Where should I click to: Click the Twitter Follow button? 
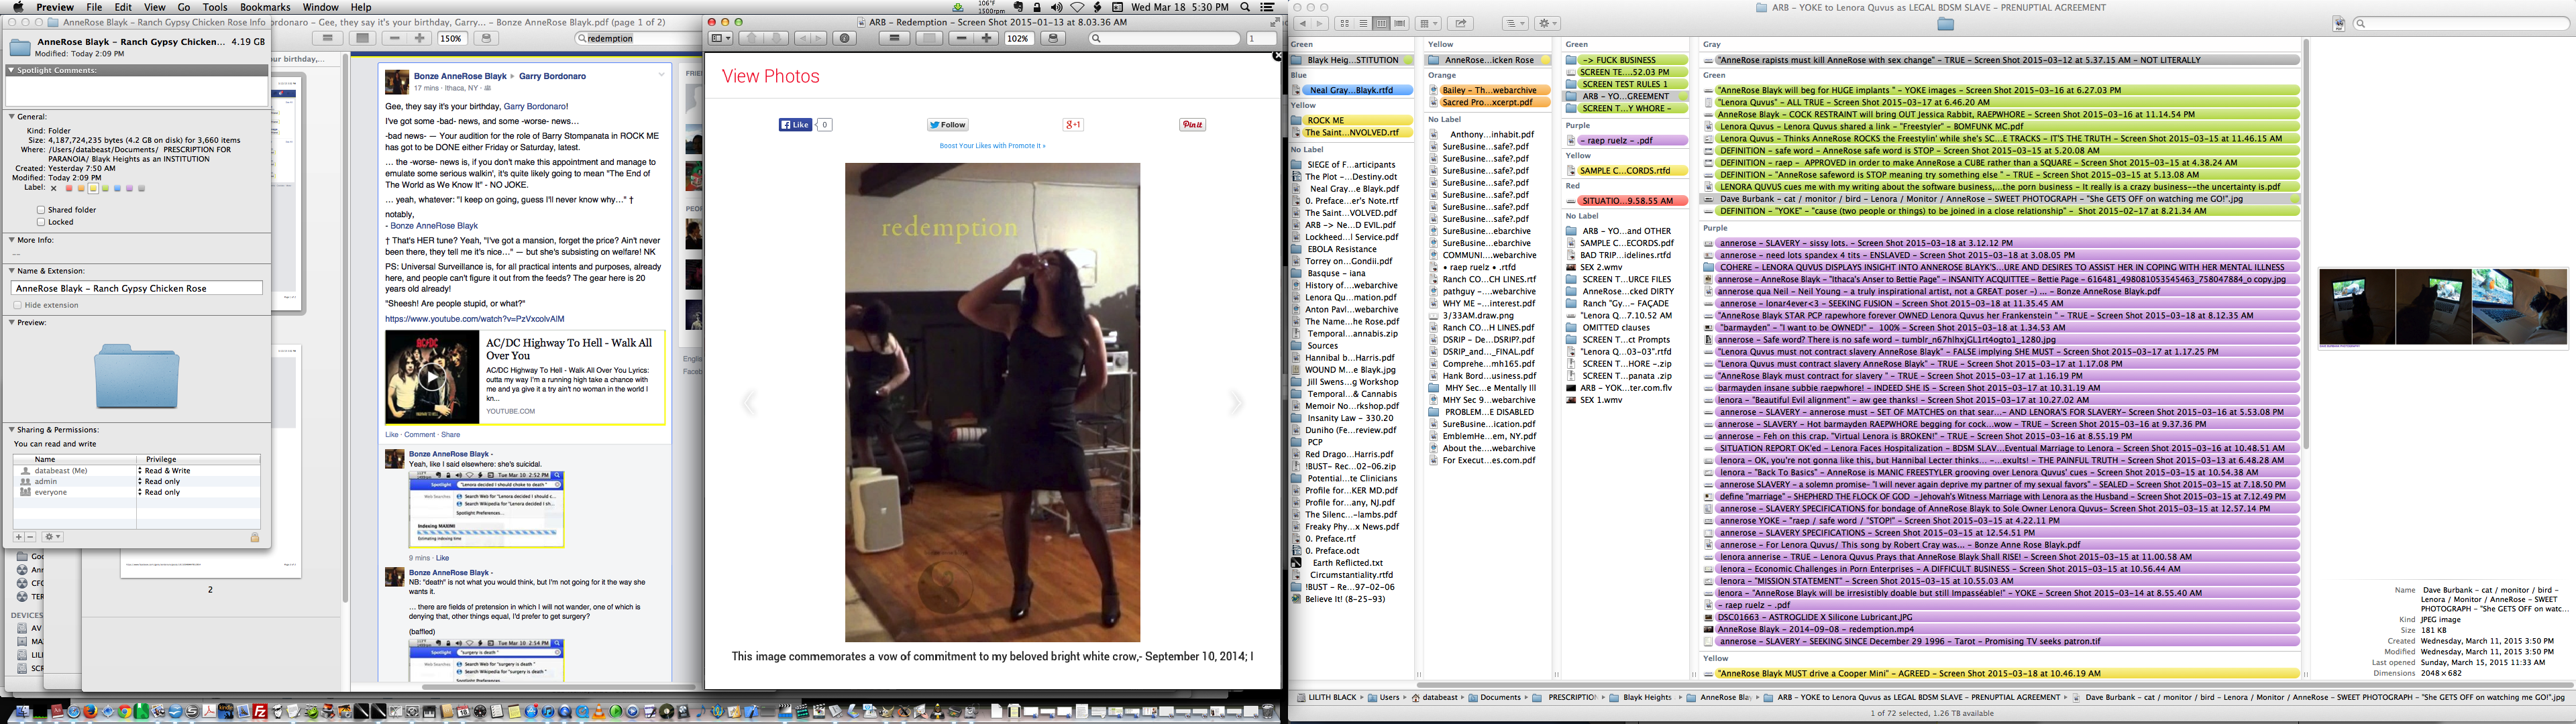[946, 124]
